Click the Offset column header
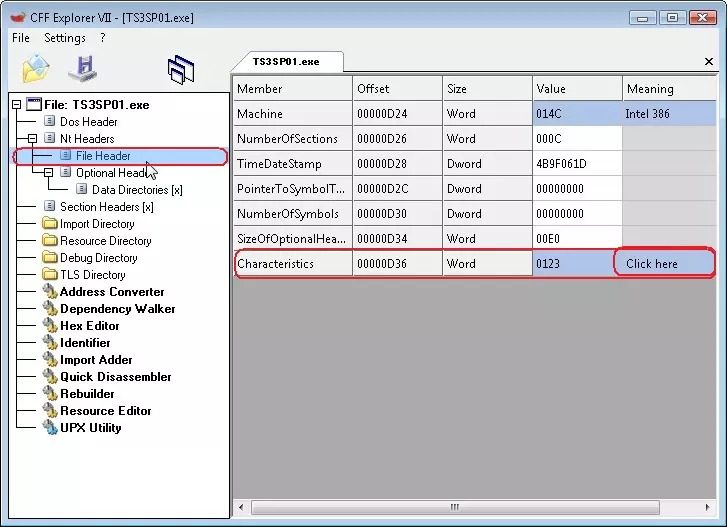The height and width of the screenshot is (527, 727). [397, 89]
